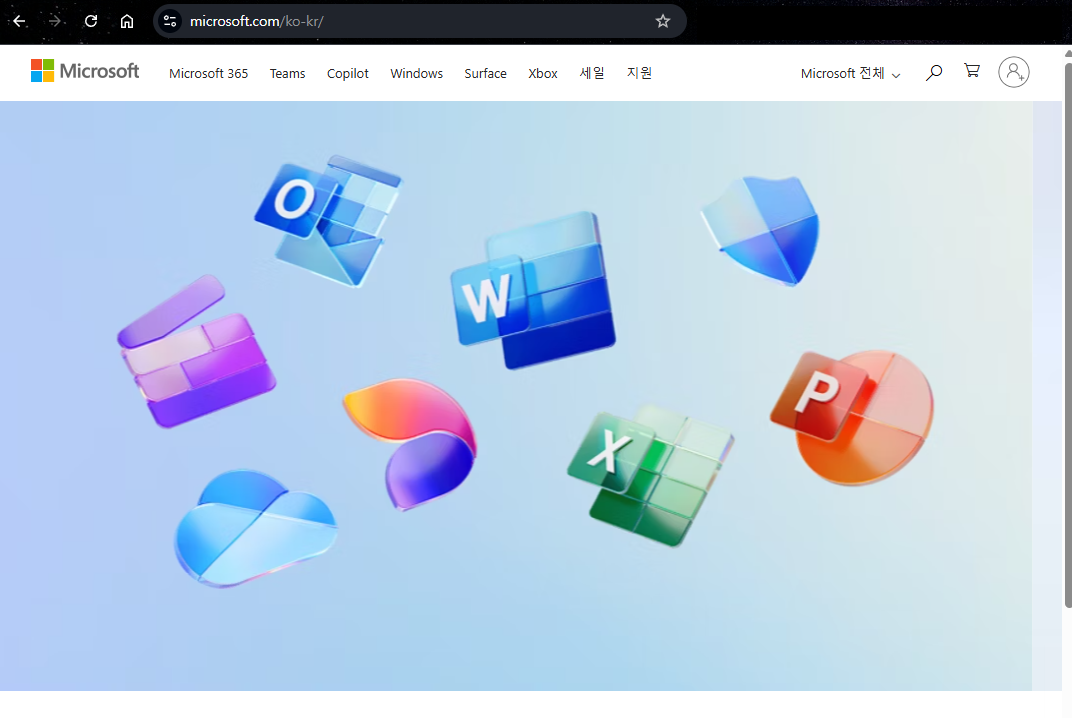The width and height of the screenshot is (1072, 718).
Task: Open the browser home page icon
Action: coord(126,21)
